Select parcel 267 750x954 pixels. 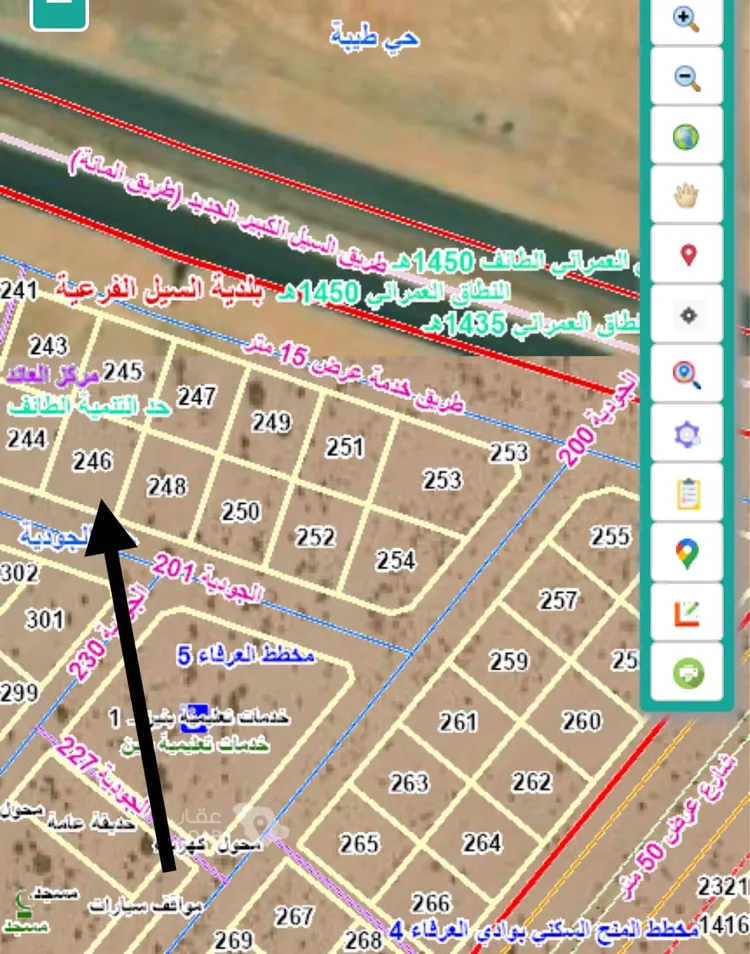tap(294, 916)
